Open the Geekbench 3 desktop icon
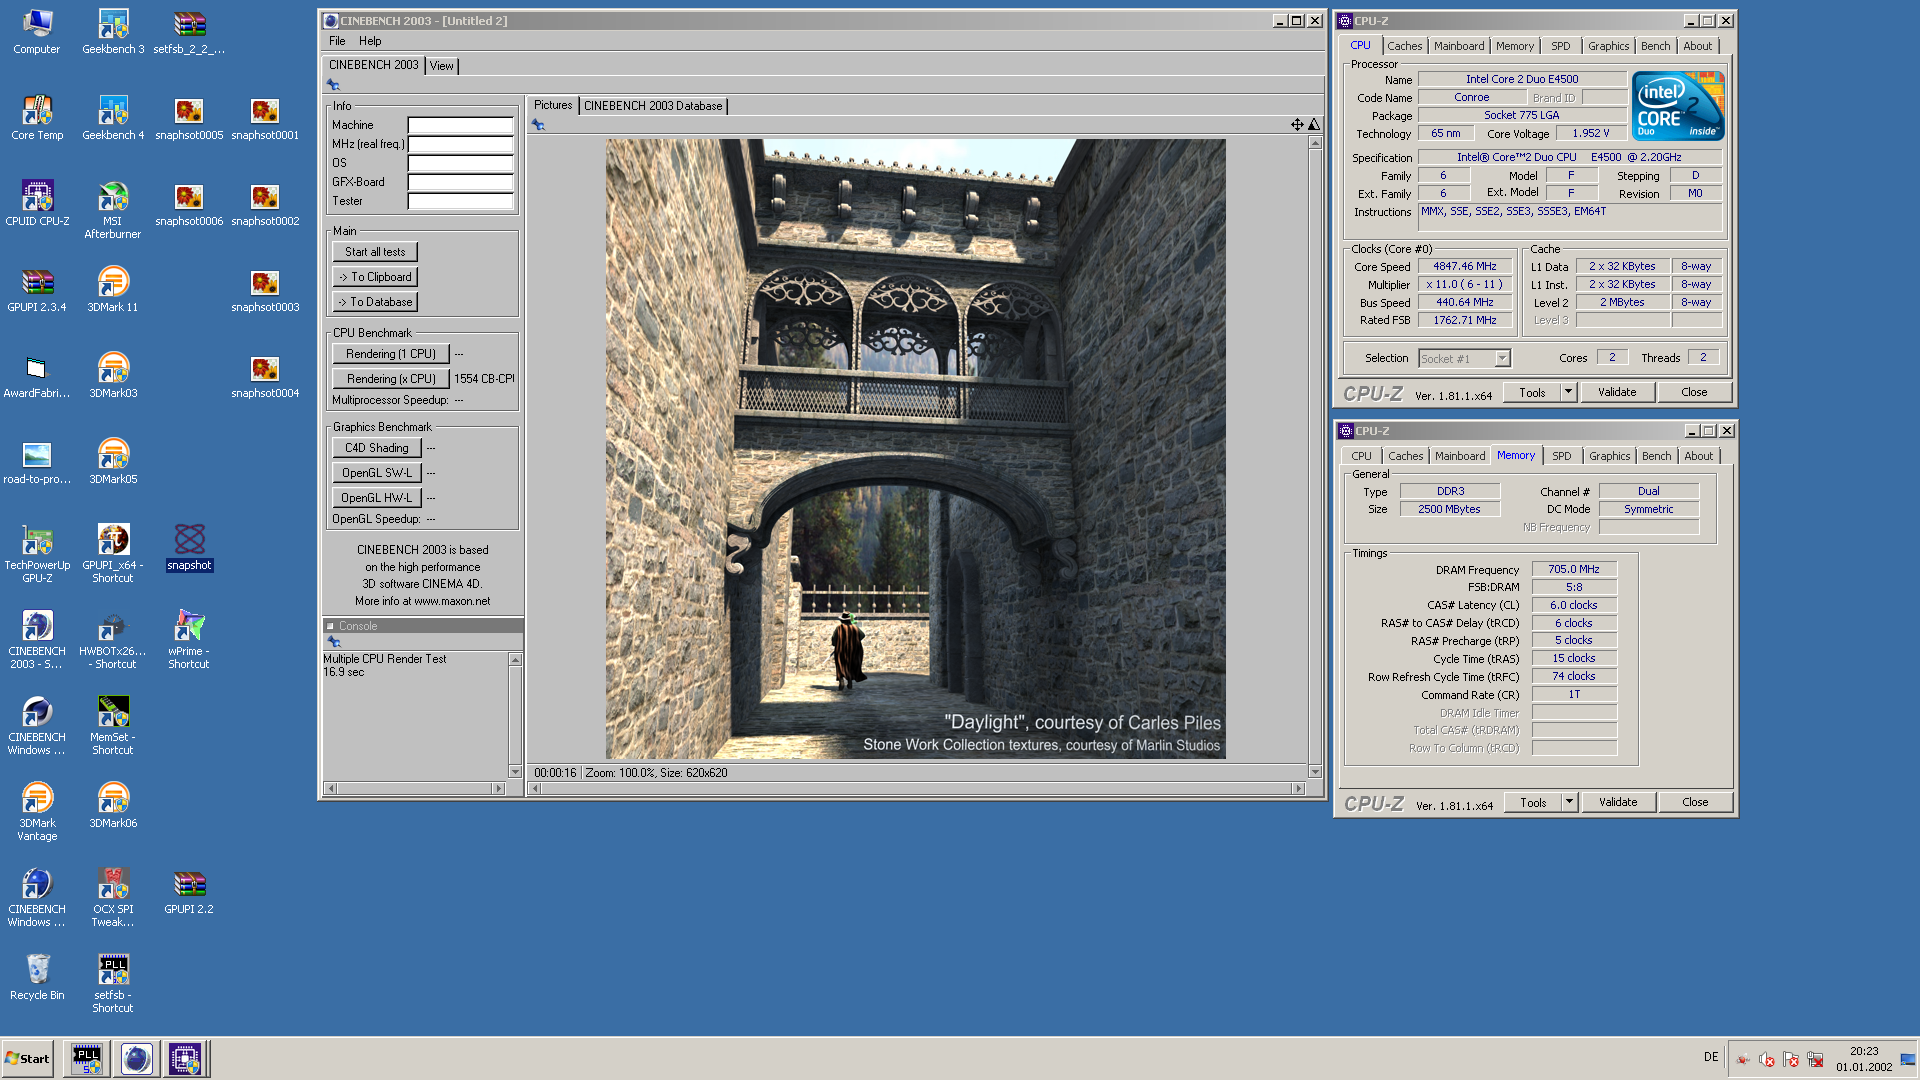 pos(113,31)
